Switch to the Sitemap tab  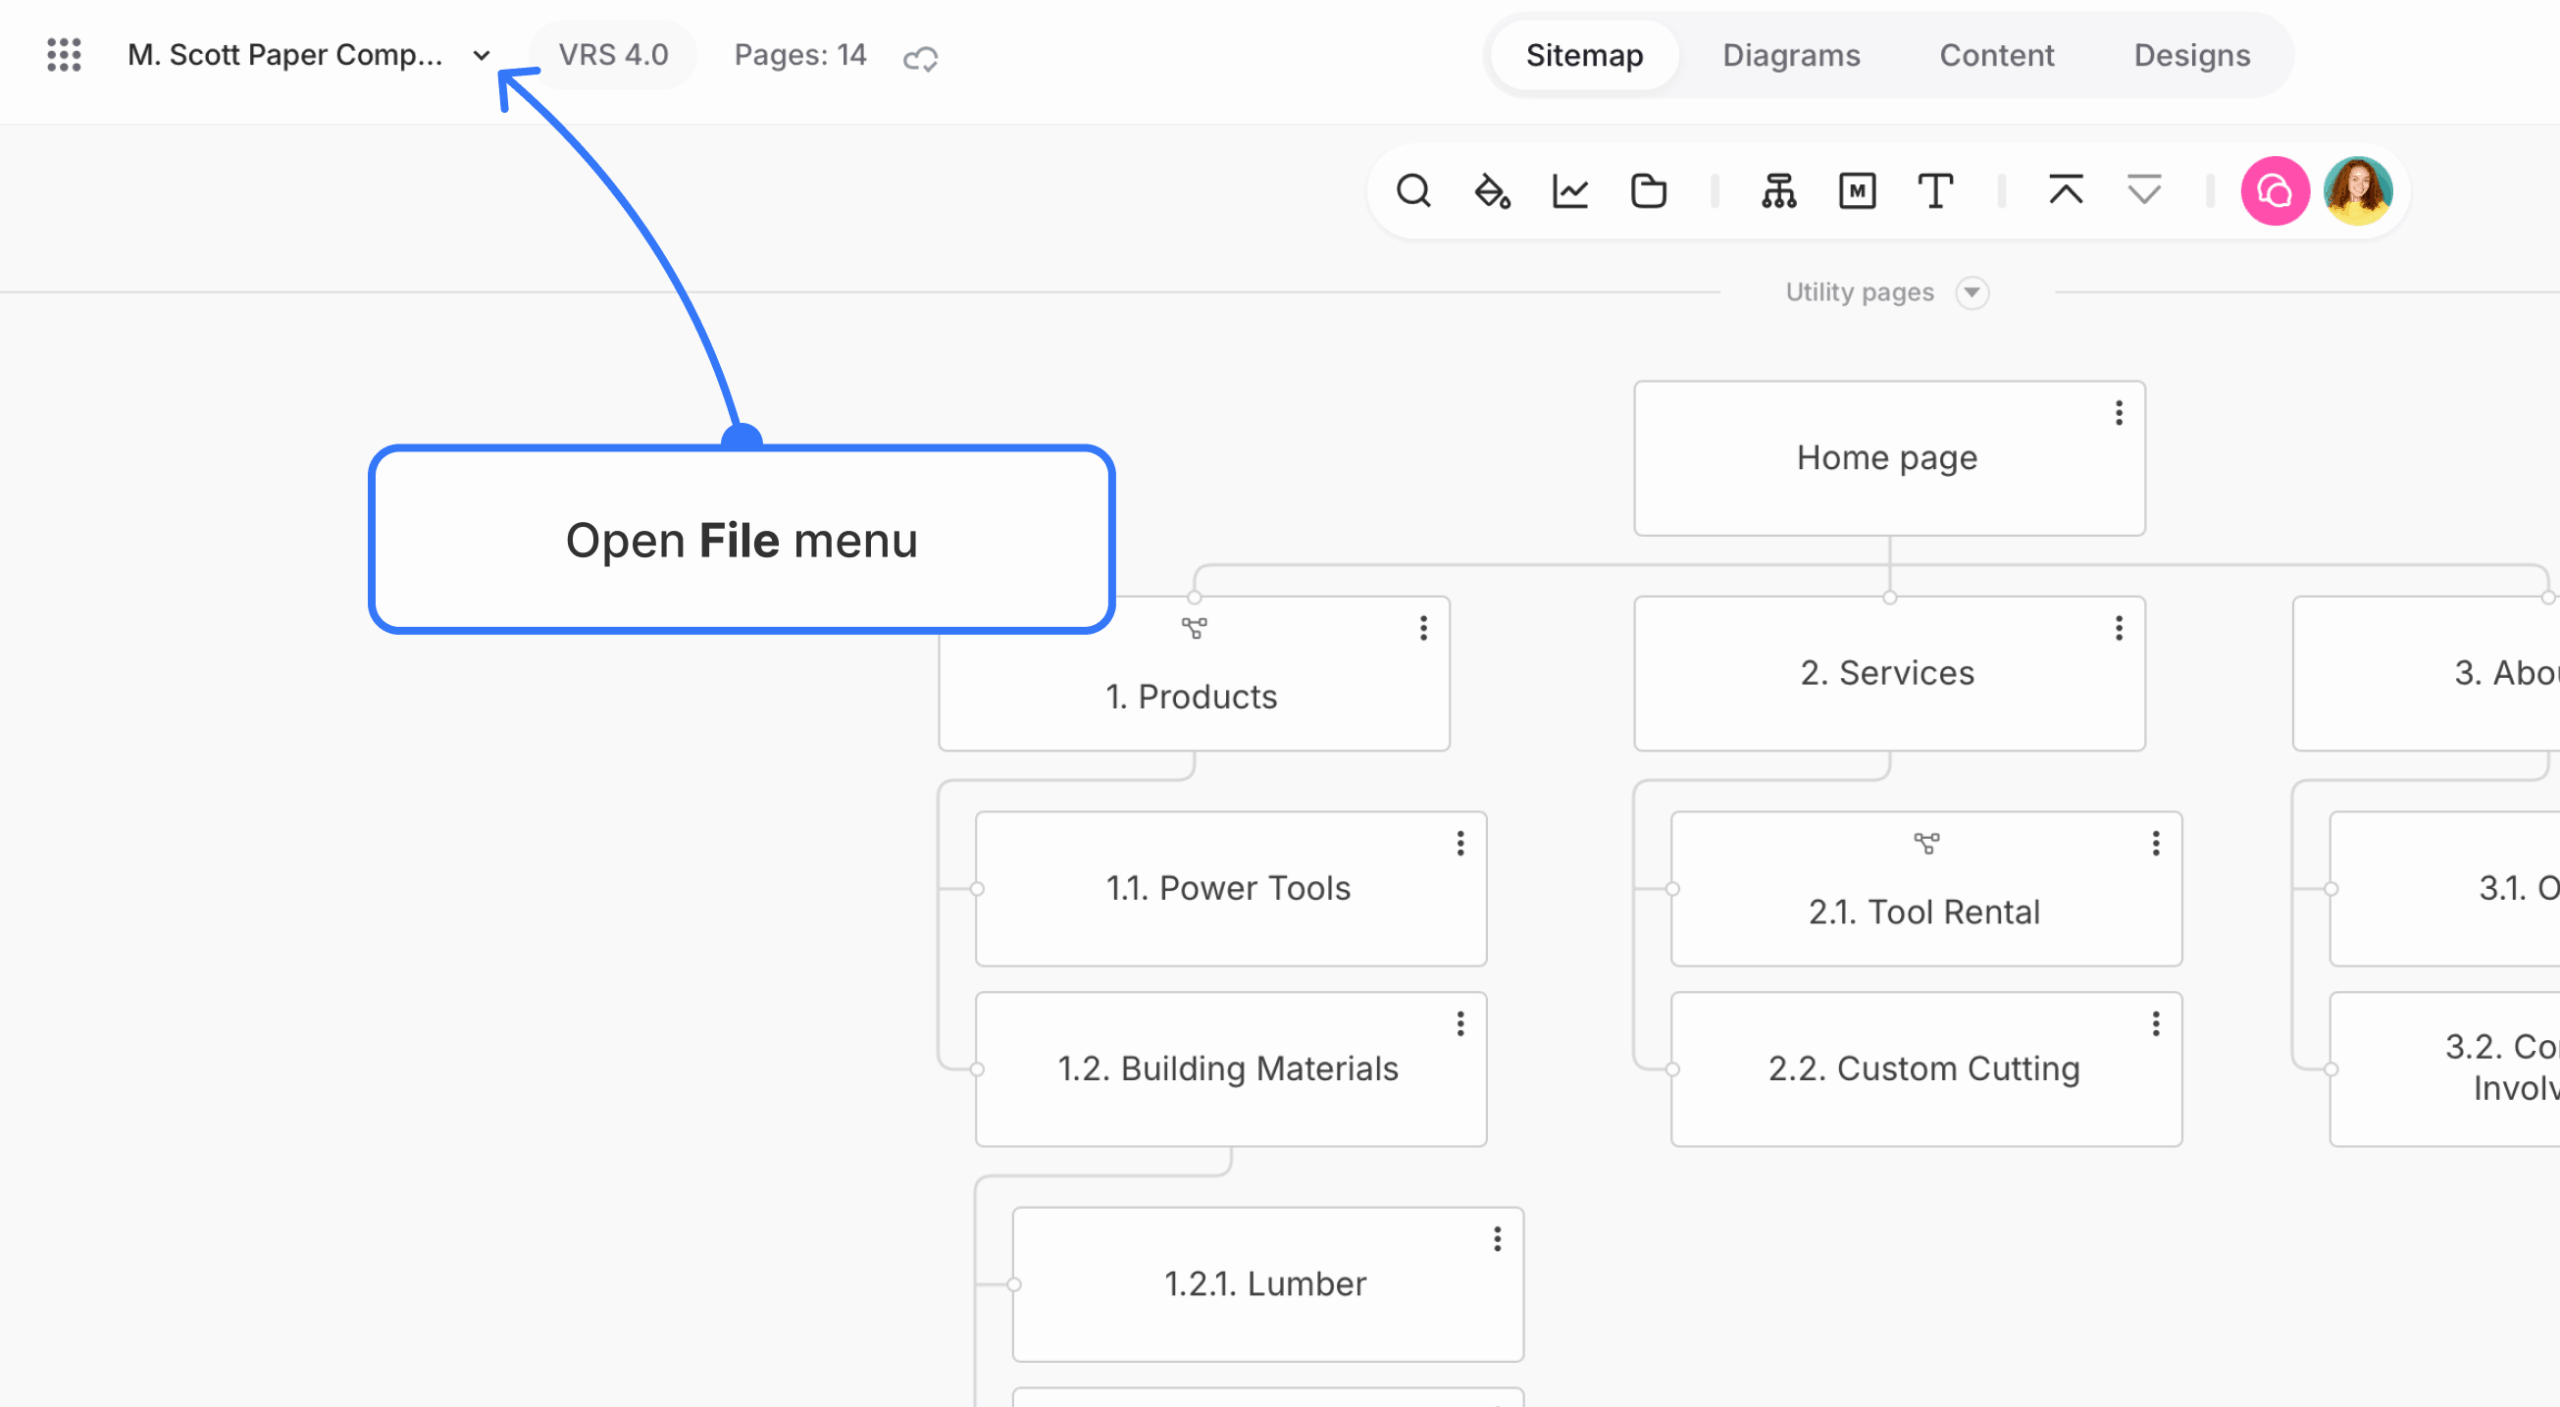pos(1584,55)
